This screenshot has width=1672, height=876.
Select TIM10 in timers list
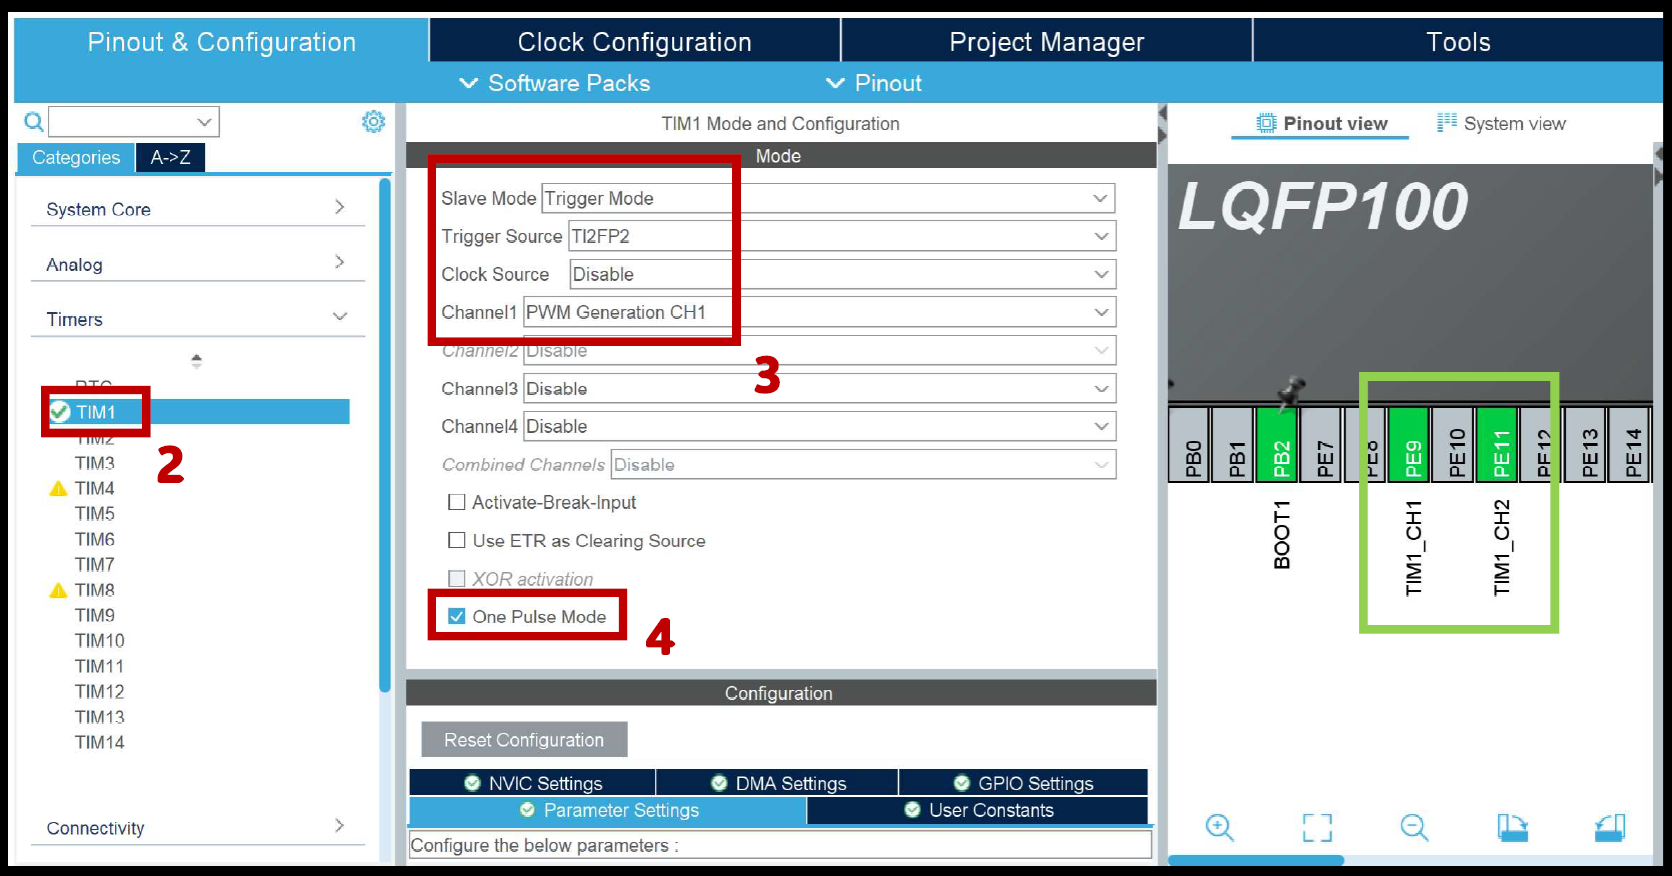click(100, 640)
